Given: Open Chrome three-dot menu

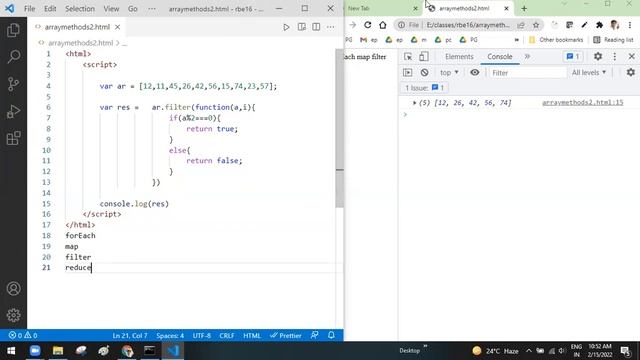Looking at the screenshot, I should pyautogui.click(x=630, y=25).
